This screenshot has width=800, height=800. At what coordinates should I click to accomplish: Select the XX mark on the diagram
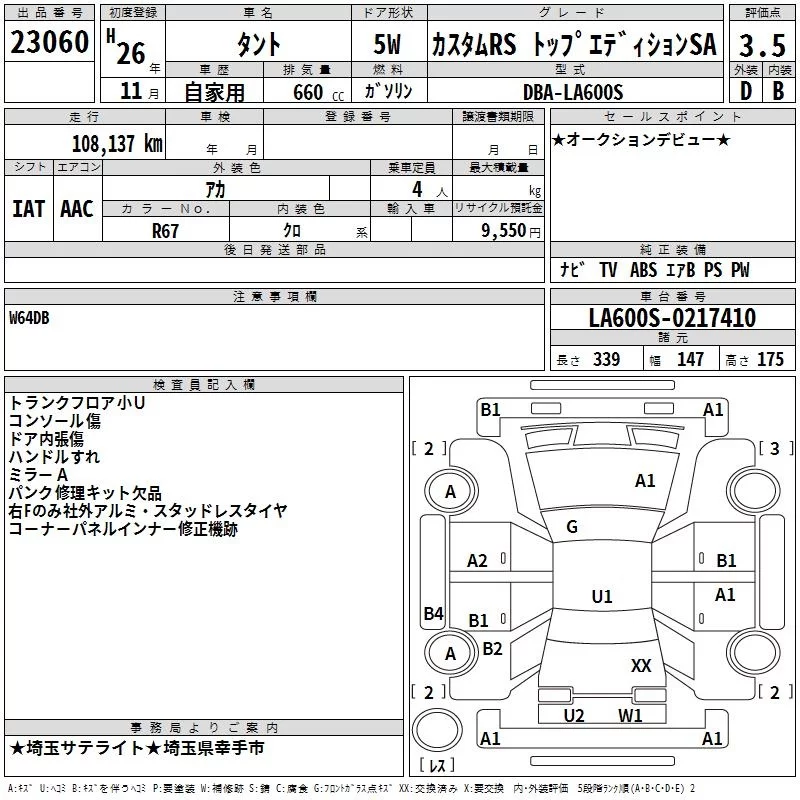[x=641, y=665]
